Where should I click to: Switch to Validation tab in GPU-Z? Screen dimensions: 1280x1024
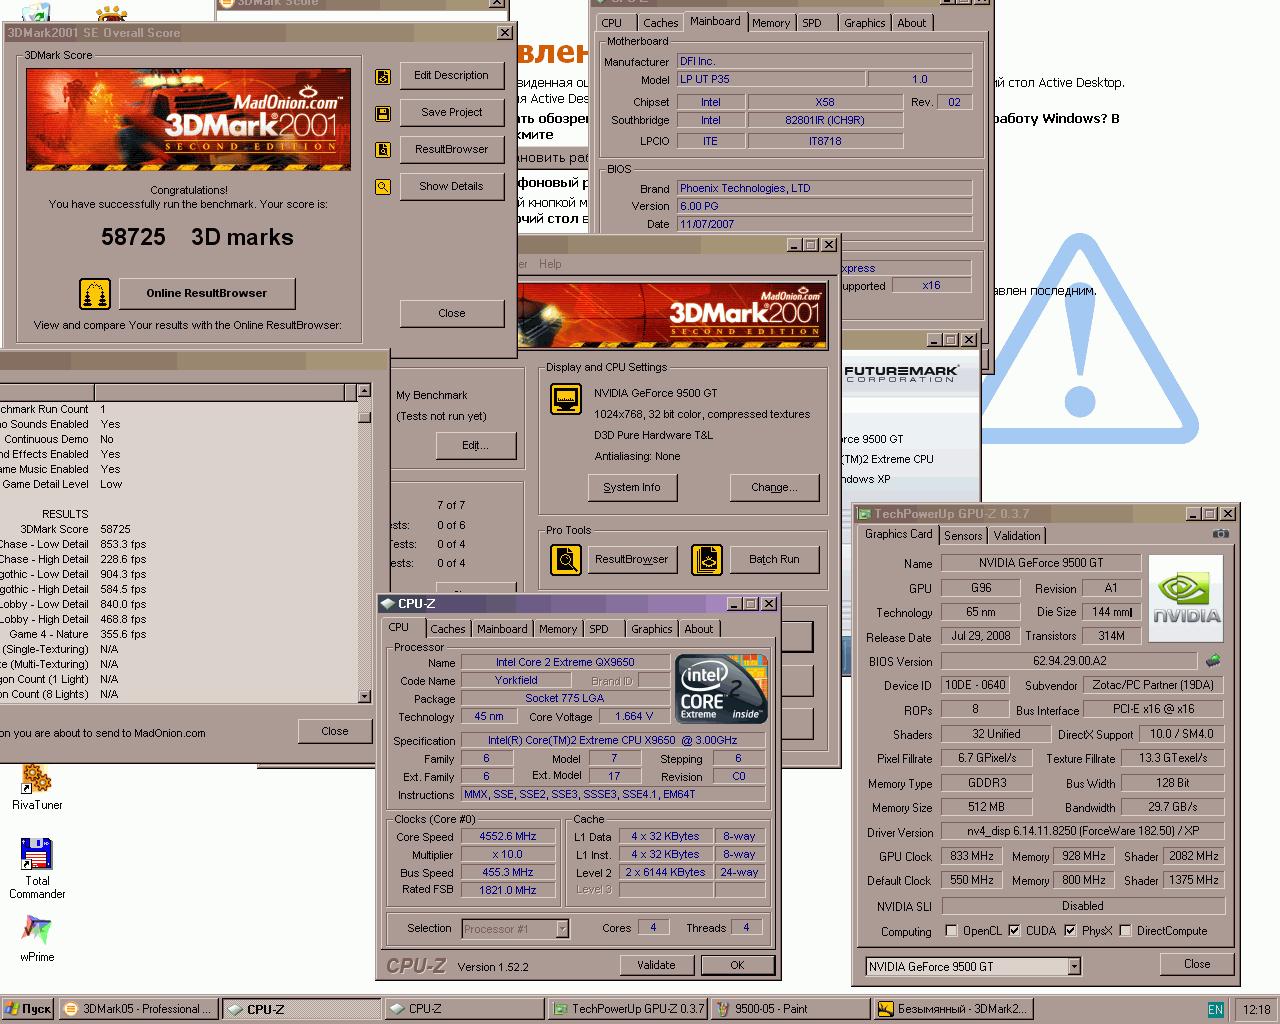pos(1017,536)
